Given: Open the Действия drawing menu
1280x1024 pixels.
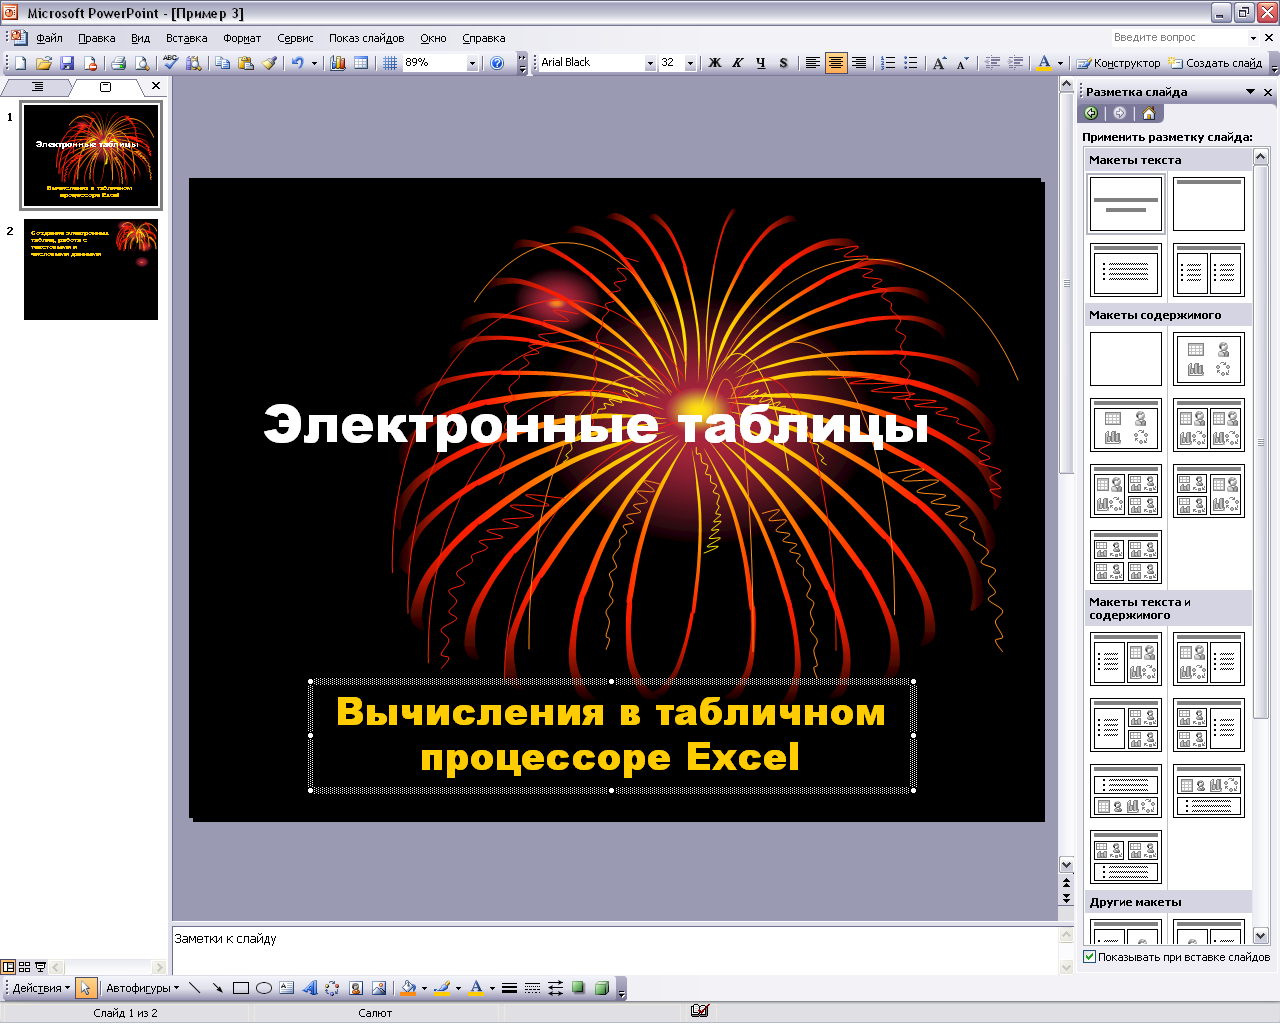Looking at the screenshot, I should click(x=41, y=988).
